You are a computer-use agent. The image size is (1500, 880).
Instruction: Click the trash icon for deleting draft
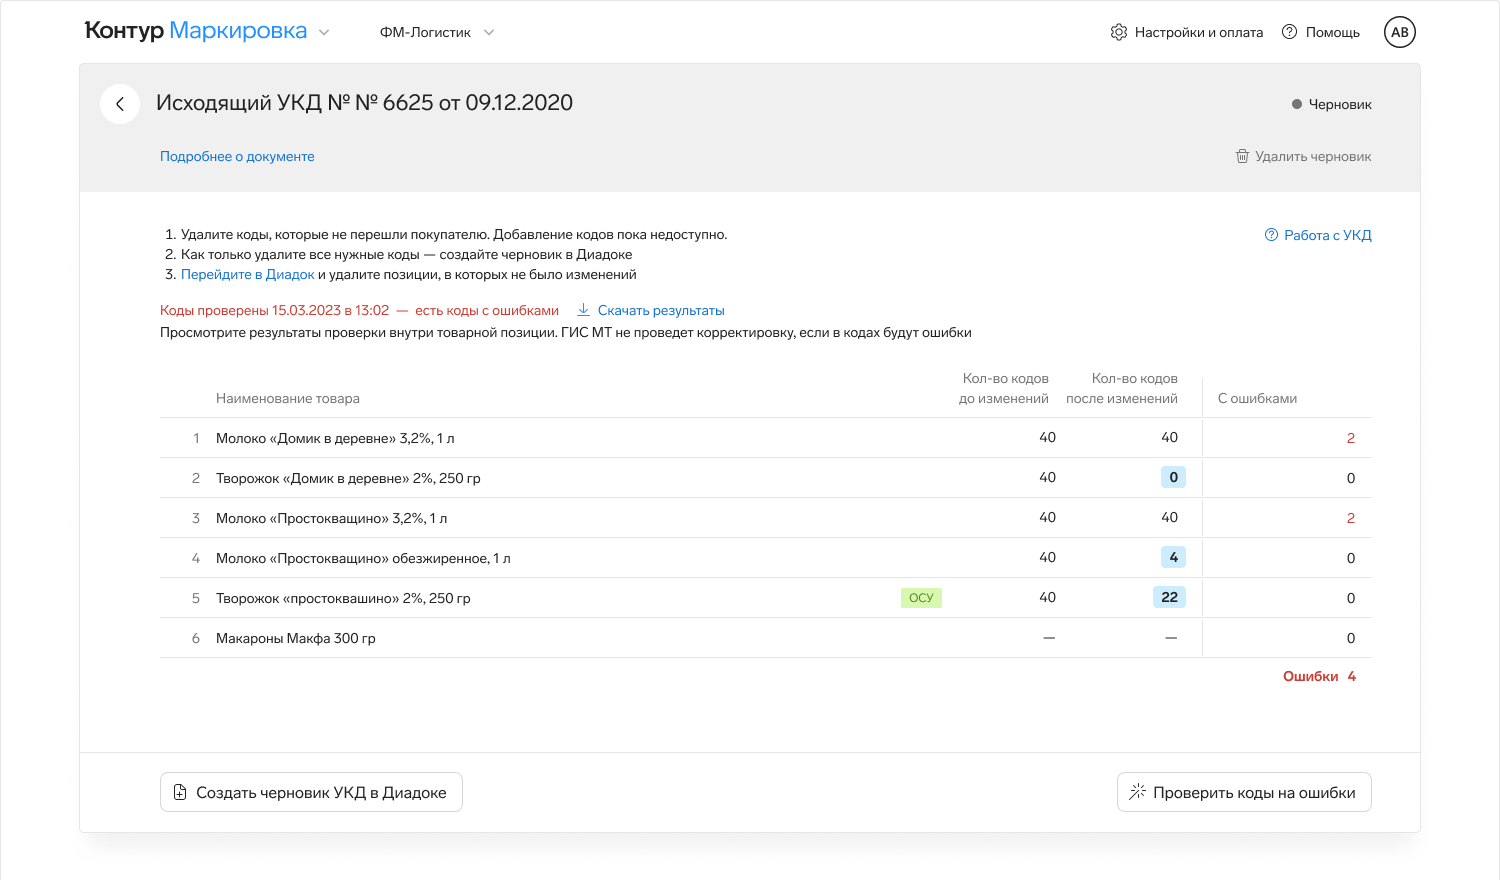tap(1242, 156)
